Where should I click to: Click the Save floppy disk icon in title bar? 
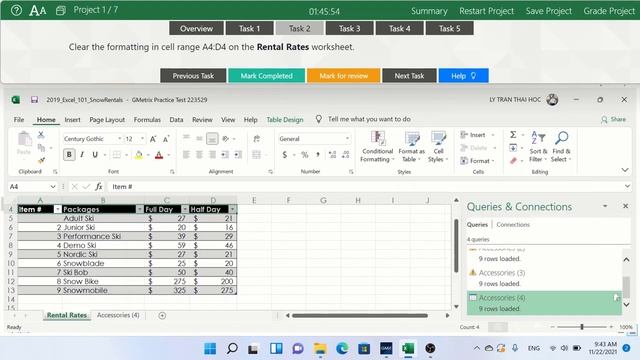point(34,100)
